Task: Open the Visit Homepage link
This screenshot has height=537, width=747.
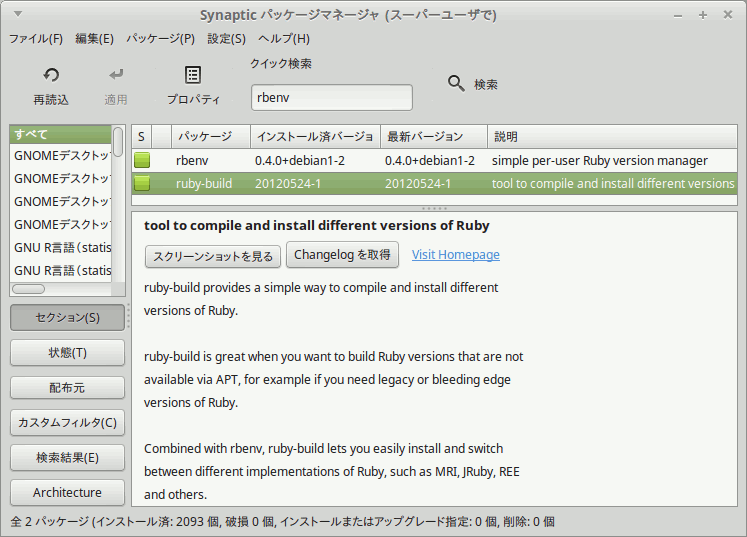Action: 455,255
